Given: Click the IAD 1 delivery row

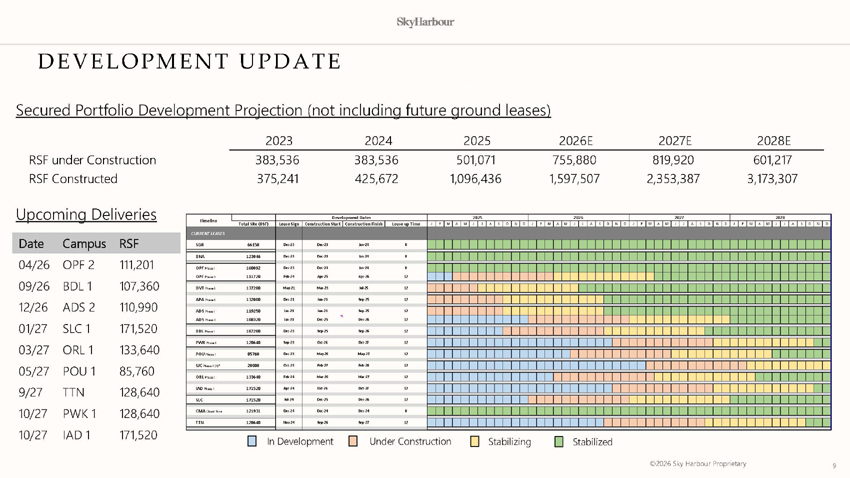Looking at the screenshot, I should (84, 435).
